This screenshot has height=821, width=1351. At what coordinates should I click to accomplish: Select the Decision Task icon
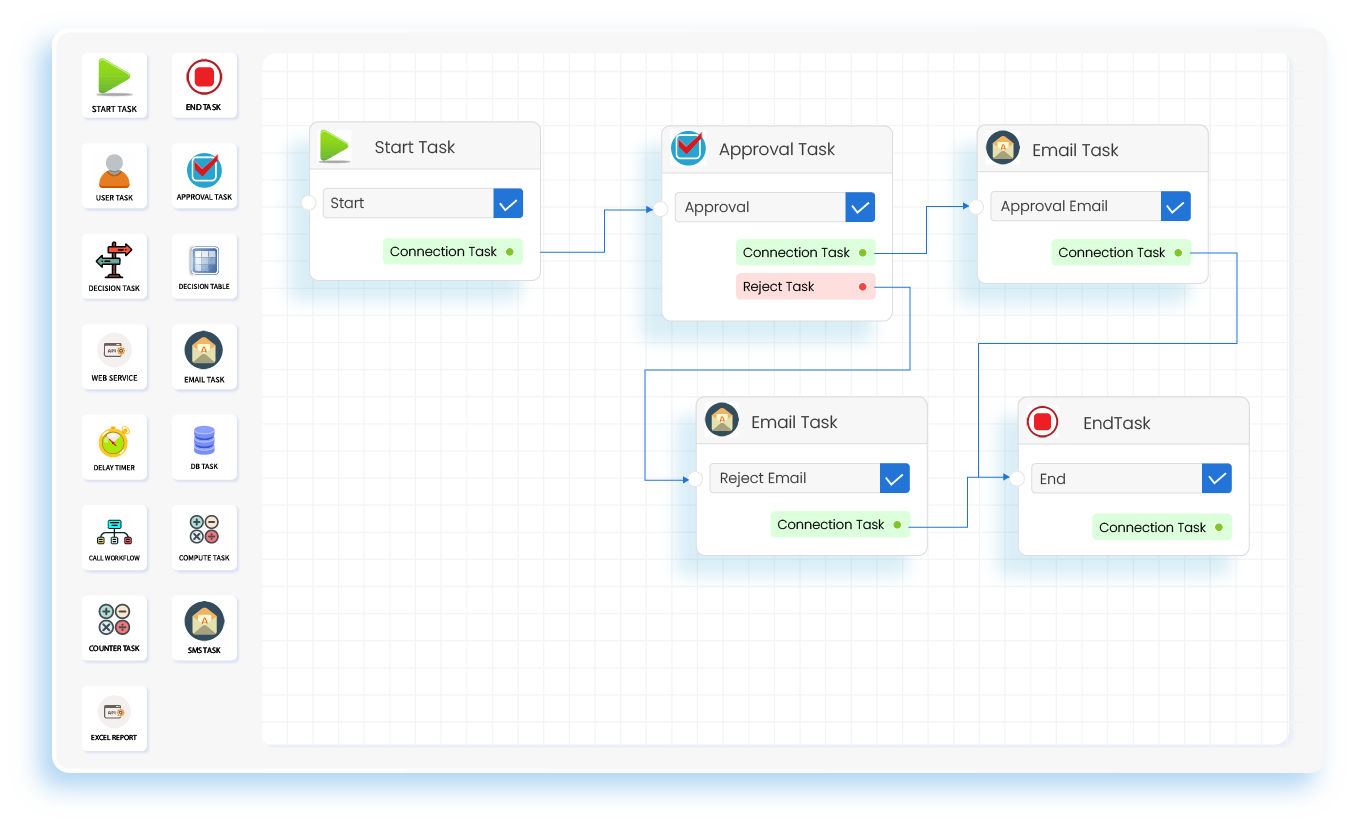point(114,260)
